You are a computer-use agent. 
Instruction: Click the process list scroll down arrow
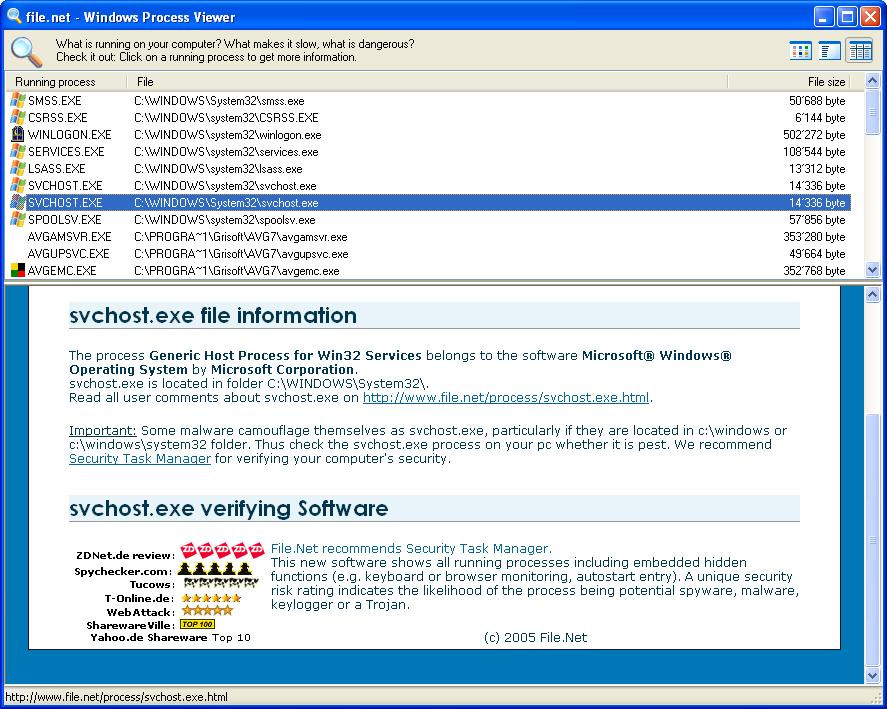click(872, 270)
